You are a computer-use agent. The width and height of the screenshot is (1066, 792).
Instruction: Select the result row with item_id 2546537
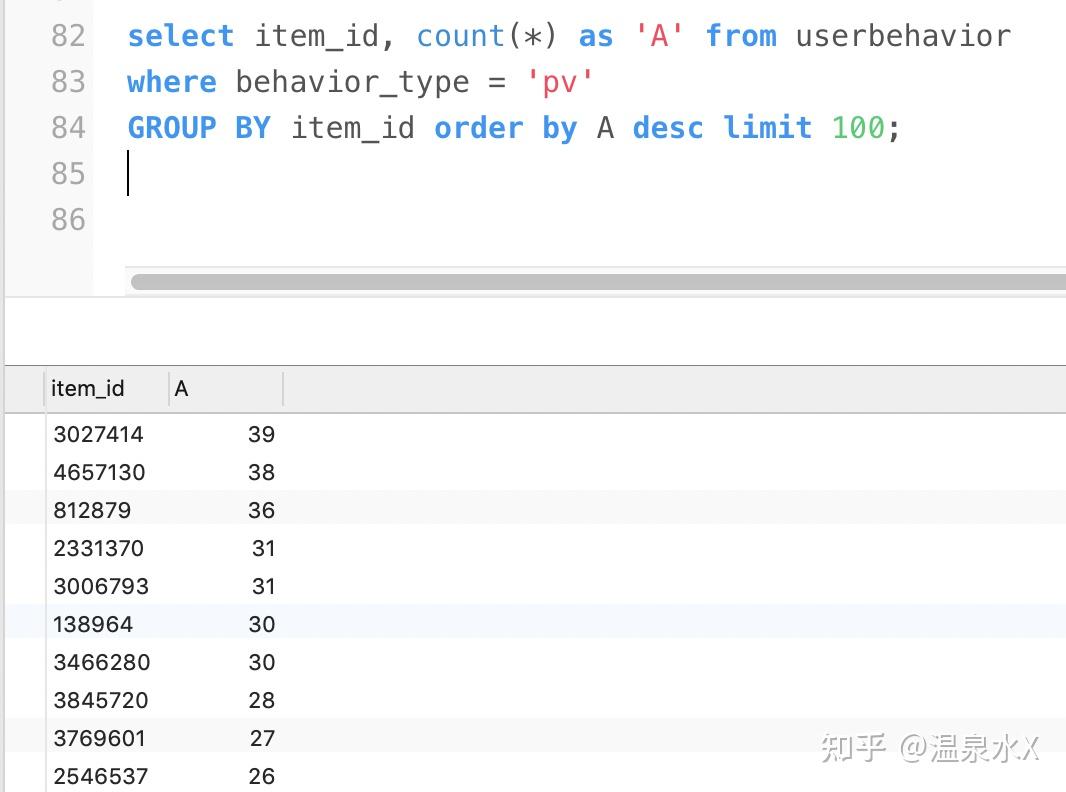(100, 776)
